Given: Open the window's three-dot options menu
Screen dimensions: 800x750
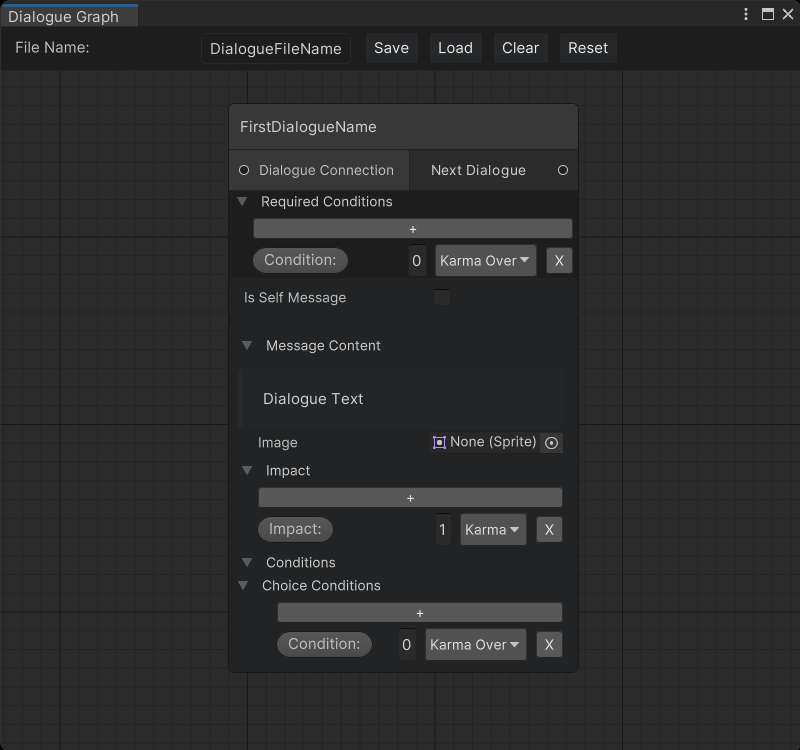Looking at the screenshot, I should click(746, 14).
